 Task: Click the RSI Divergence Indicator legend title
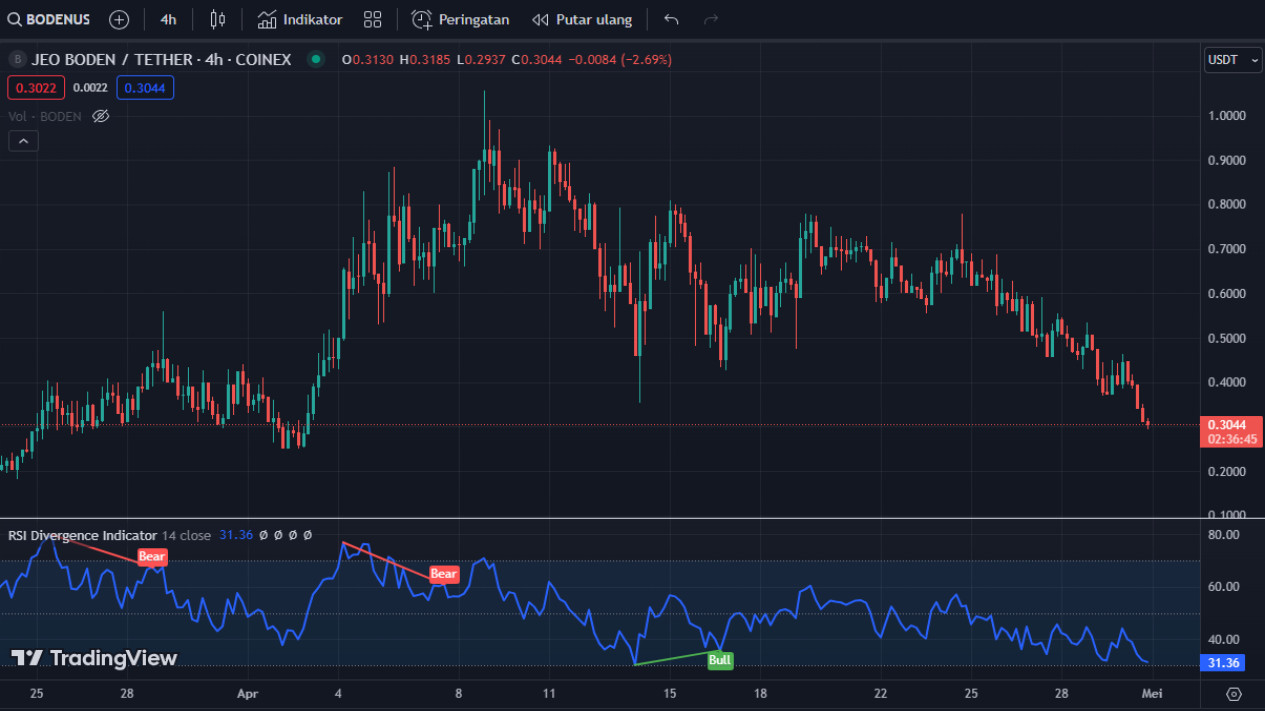[82, 535]
